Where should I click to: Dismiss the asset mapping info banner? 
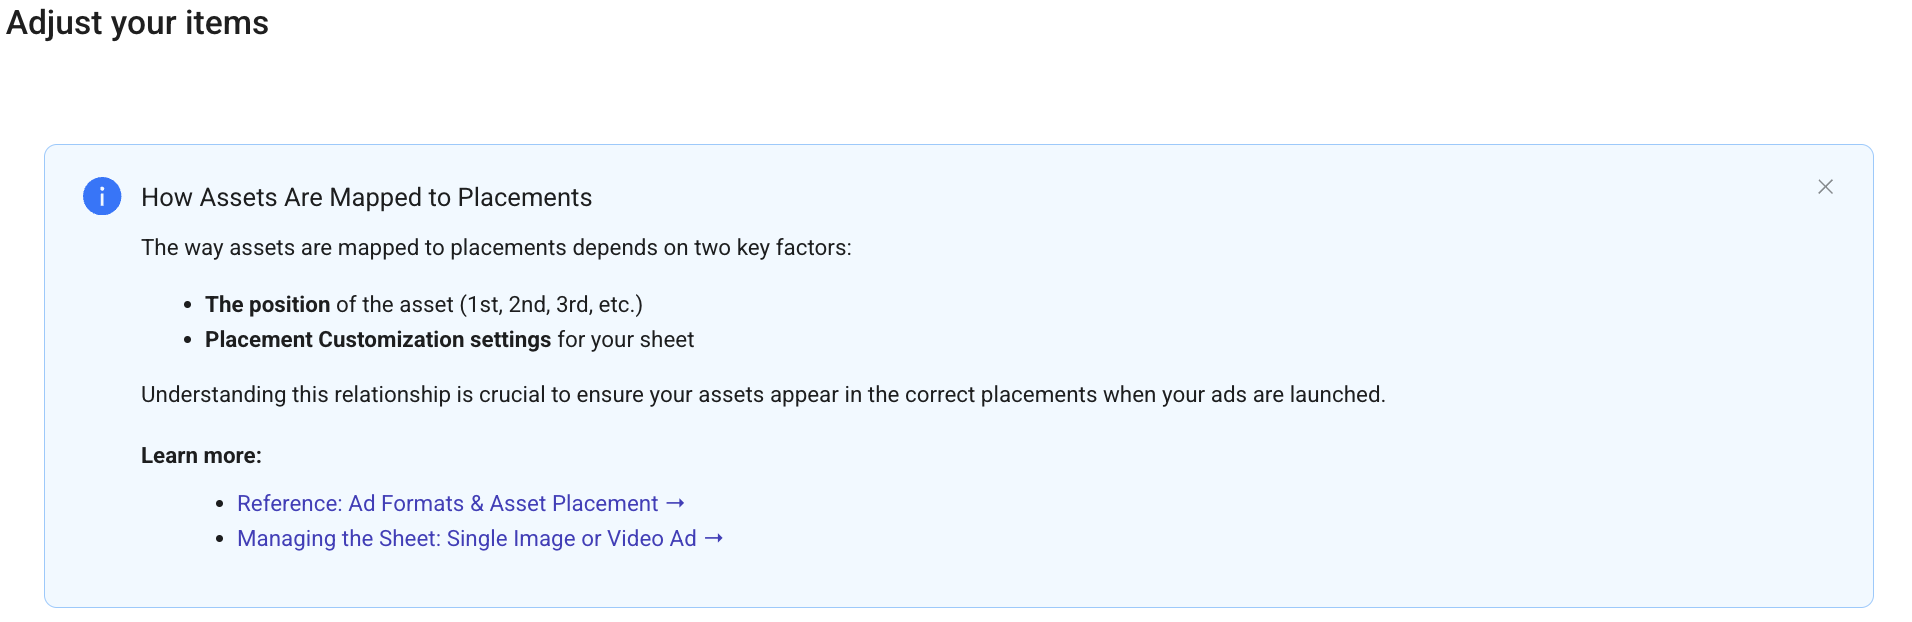[1825, 187]
